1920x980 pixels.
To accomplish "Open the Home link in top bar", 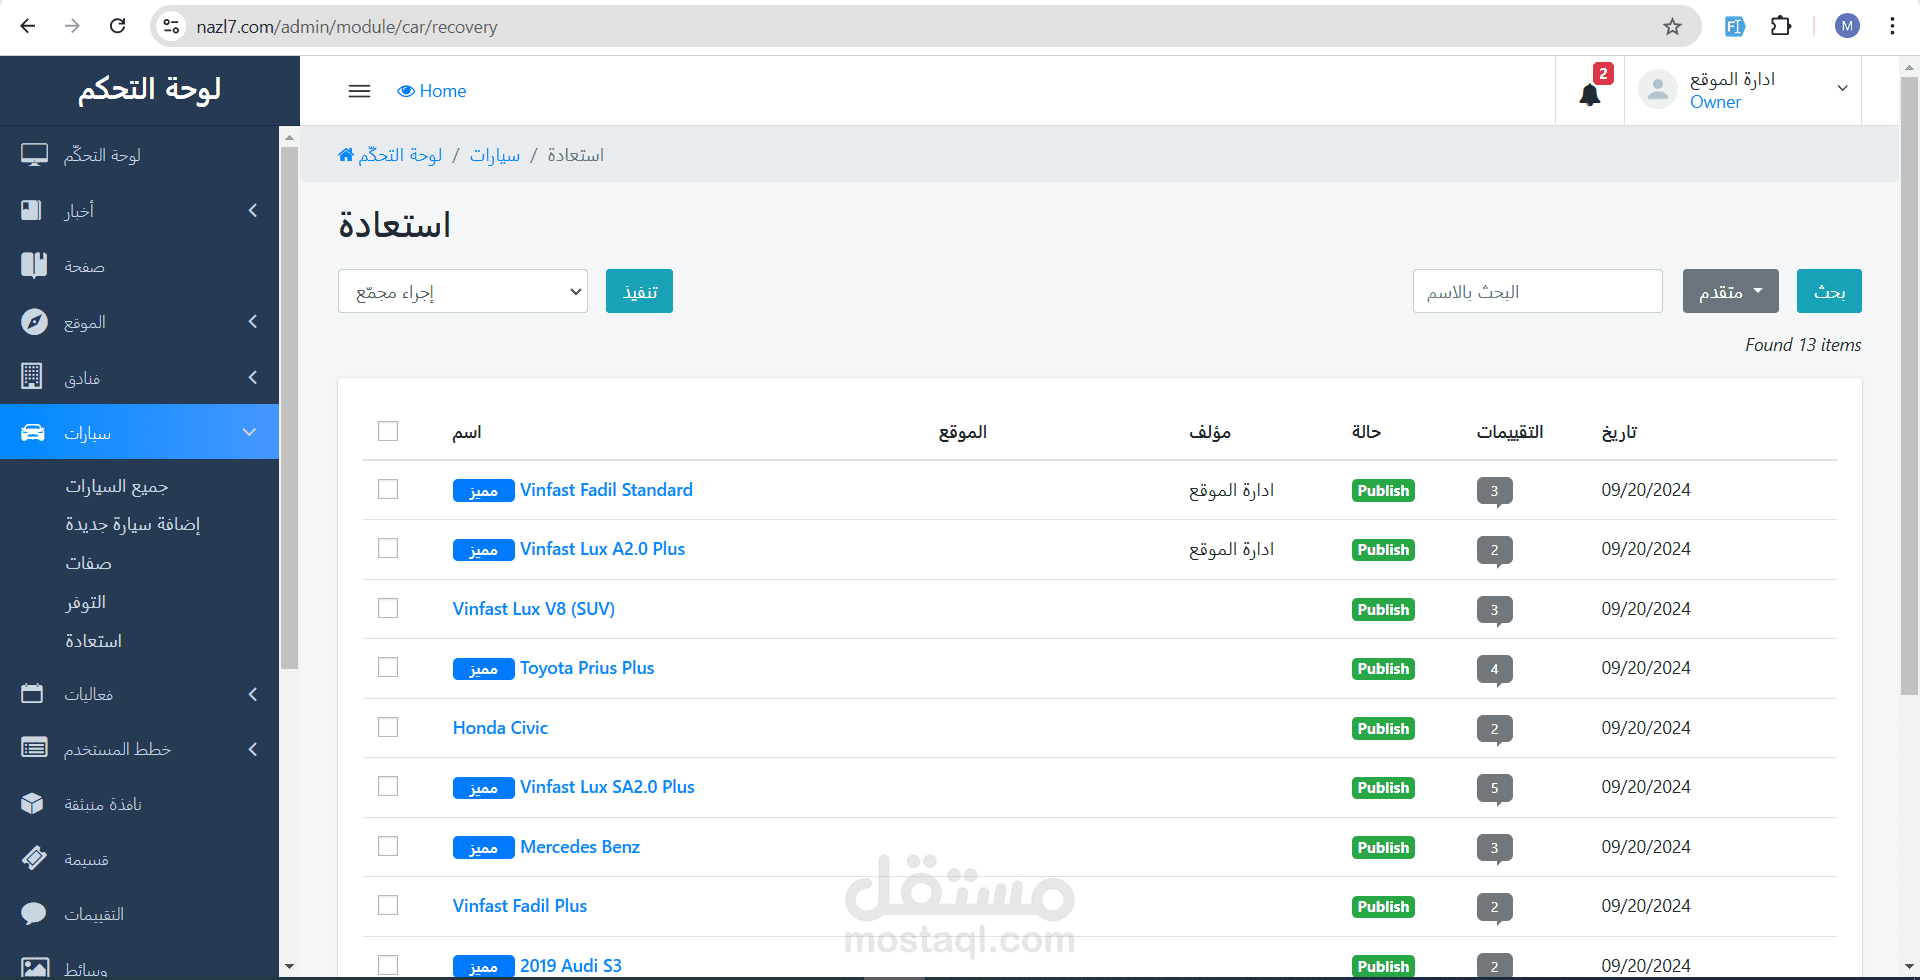I will click(x=432, y=91).
